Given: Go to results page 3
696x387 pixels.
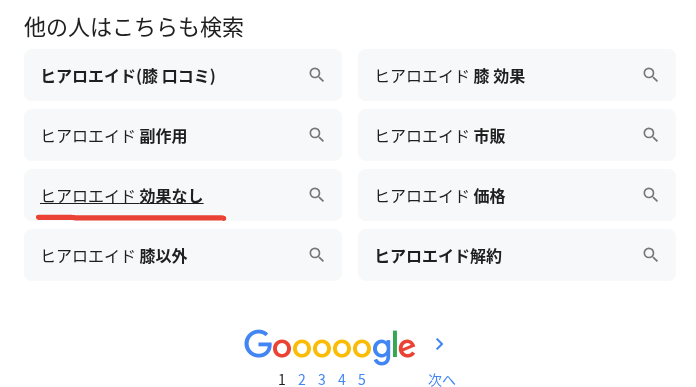Looking at the screenshot, I should 322,380.
